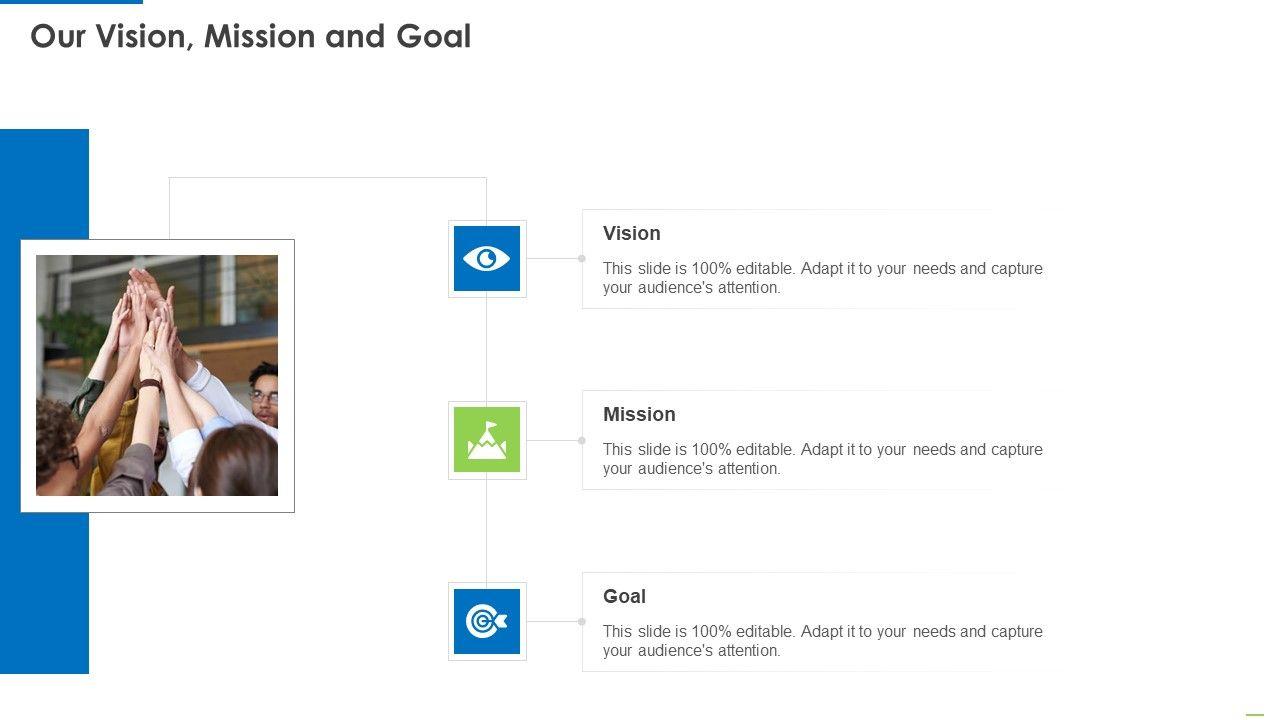Screen dimensions: 1280x720
Task: Select the connector dot beside the Goal box
Action: (x=582, y=622)
